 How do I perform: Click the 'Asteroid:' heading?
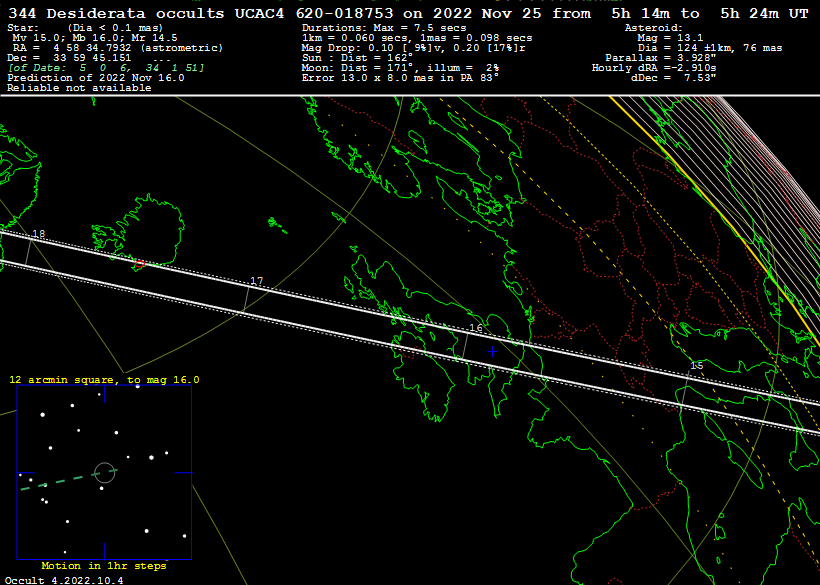pos(654,28)
